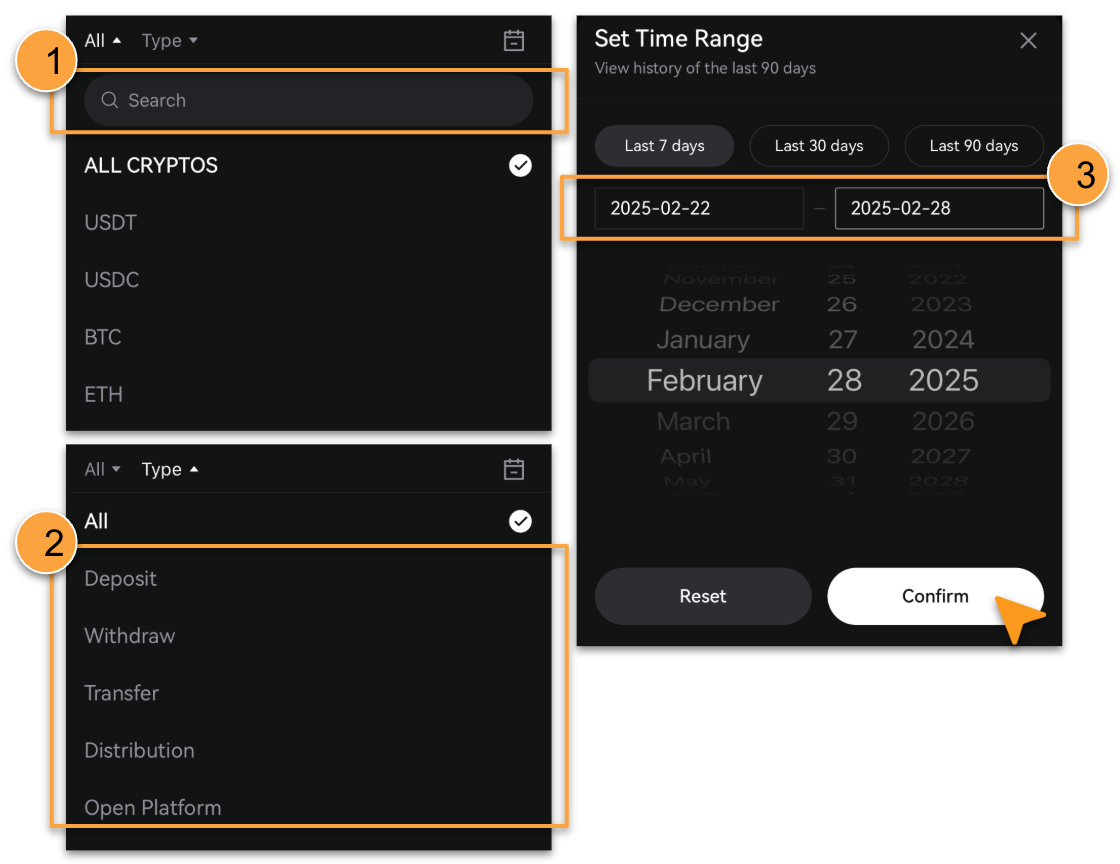Select the Last 30 days preset
This screenshot has height=864, width=1120.
pos(819,146)
